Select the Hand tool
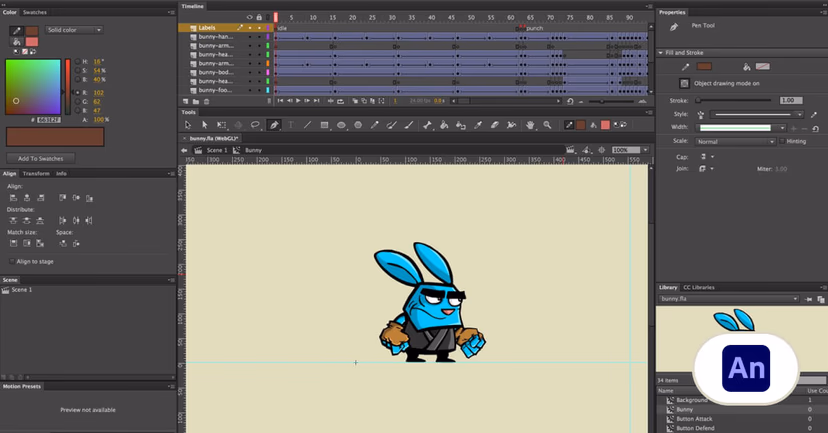The height and width of the screenshot is (433, 828). point(530,125)
